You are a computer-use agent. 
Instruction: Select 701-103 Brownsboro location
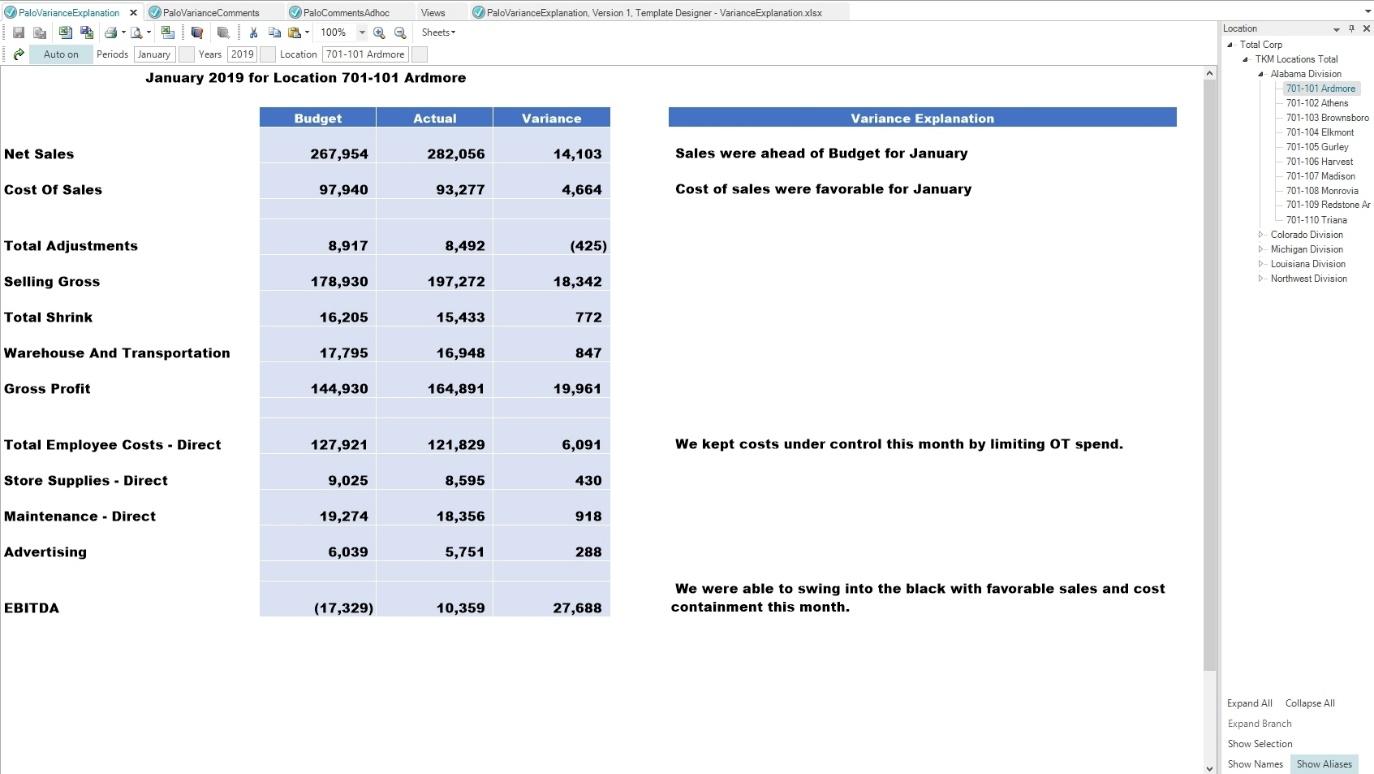(1327, 117)
